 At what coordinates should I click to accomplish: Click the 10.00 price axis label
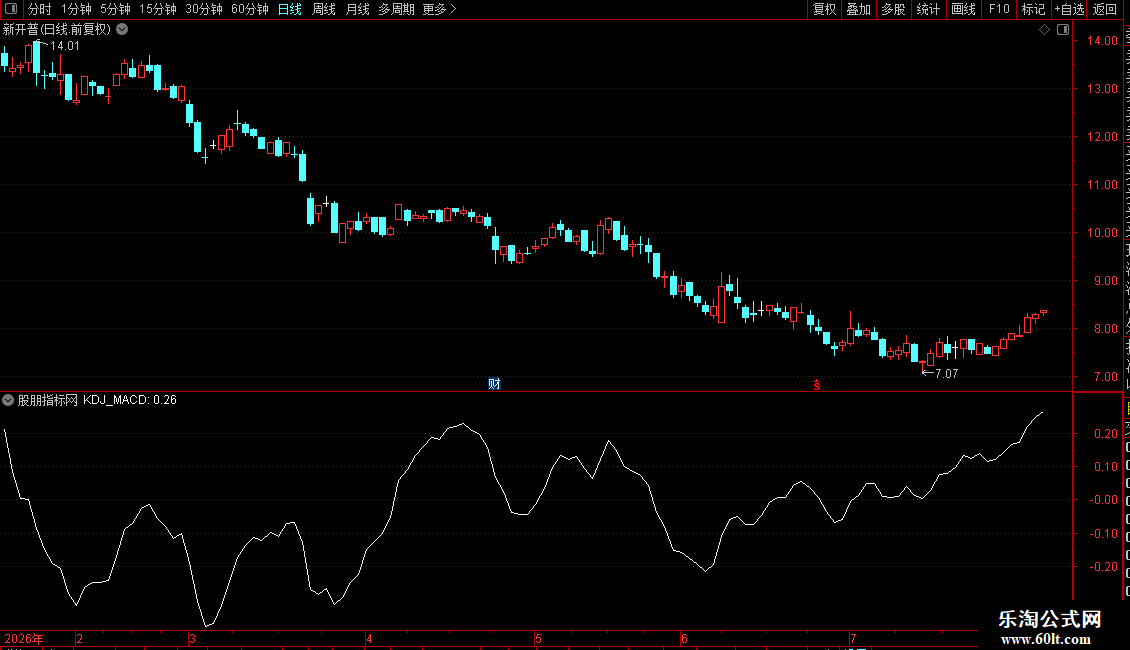pyautogui.click(x=1102, y=233)
